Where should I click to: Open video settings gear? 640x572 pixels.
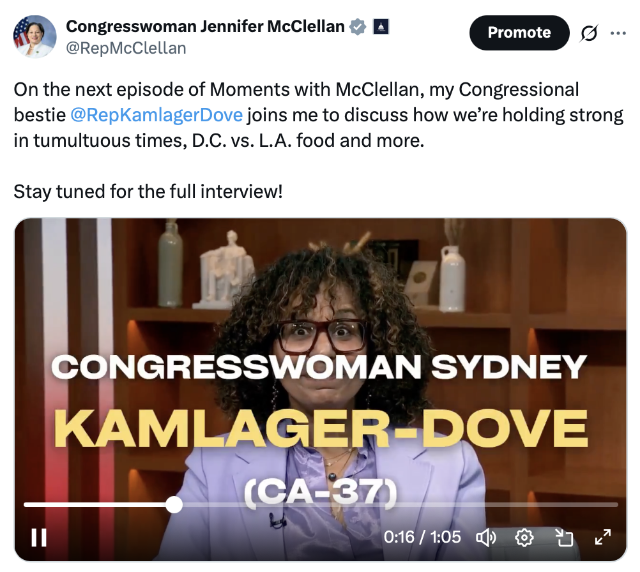tap(524, 538)
